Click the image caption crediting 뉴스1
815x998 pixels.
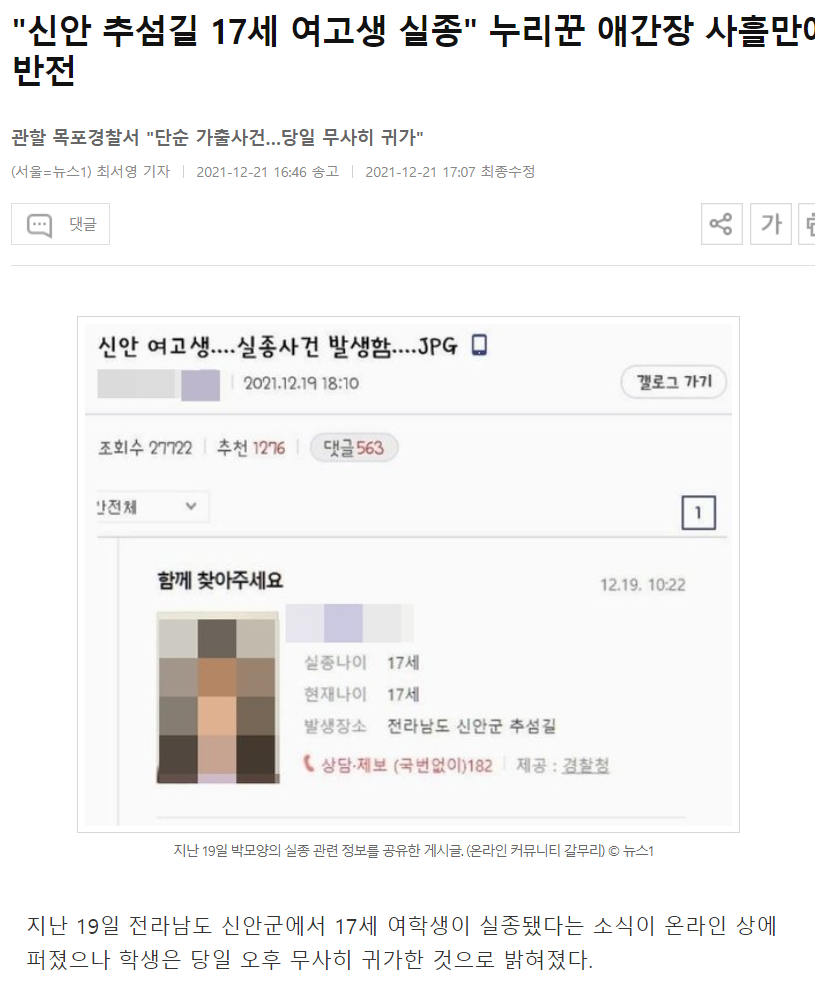click(413, 850)
